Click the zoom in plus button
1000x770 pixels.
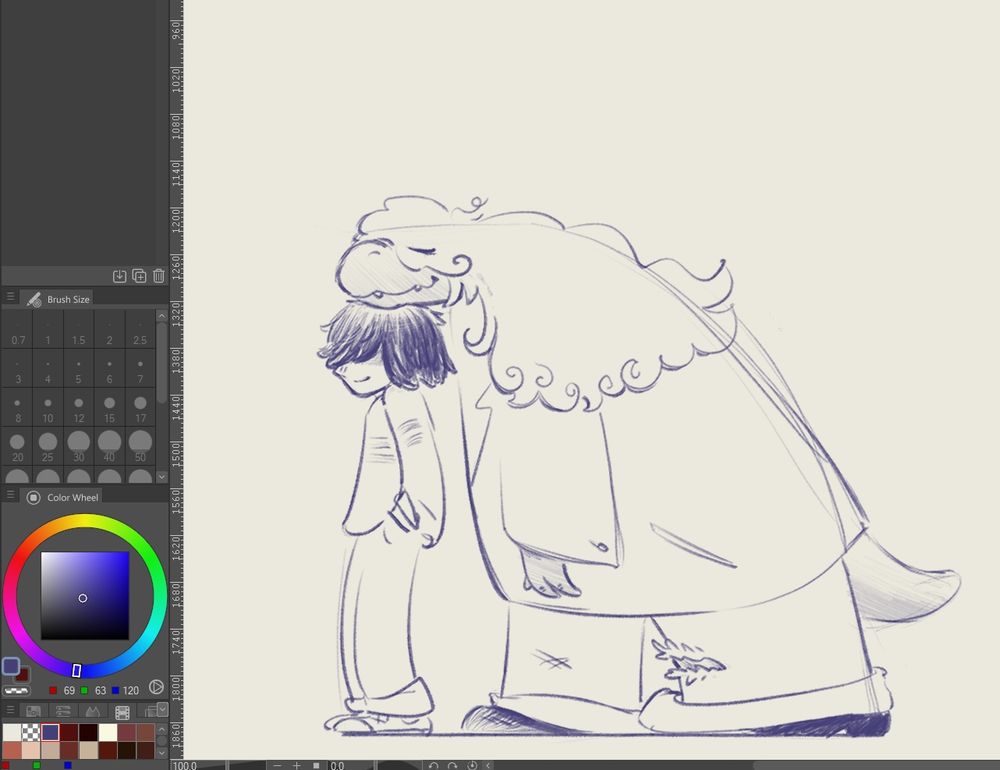click(x=297, y=765)
